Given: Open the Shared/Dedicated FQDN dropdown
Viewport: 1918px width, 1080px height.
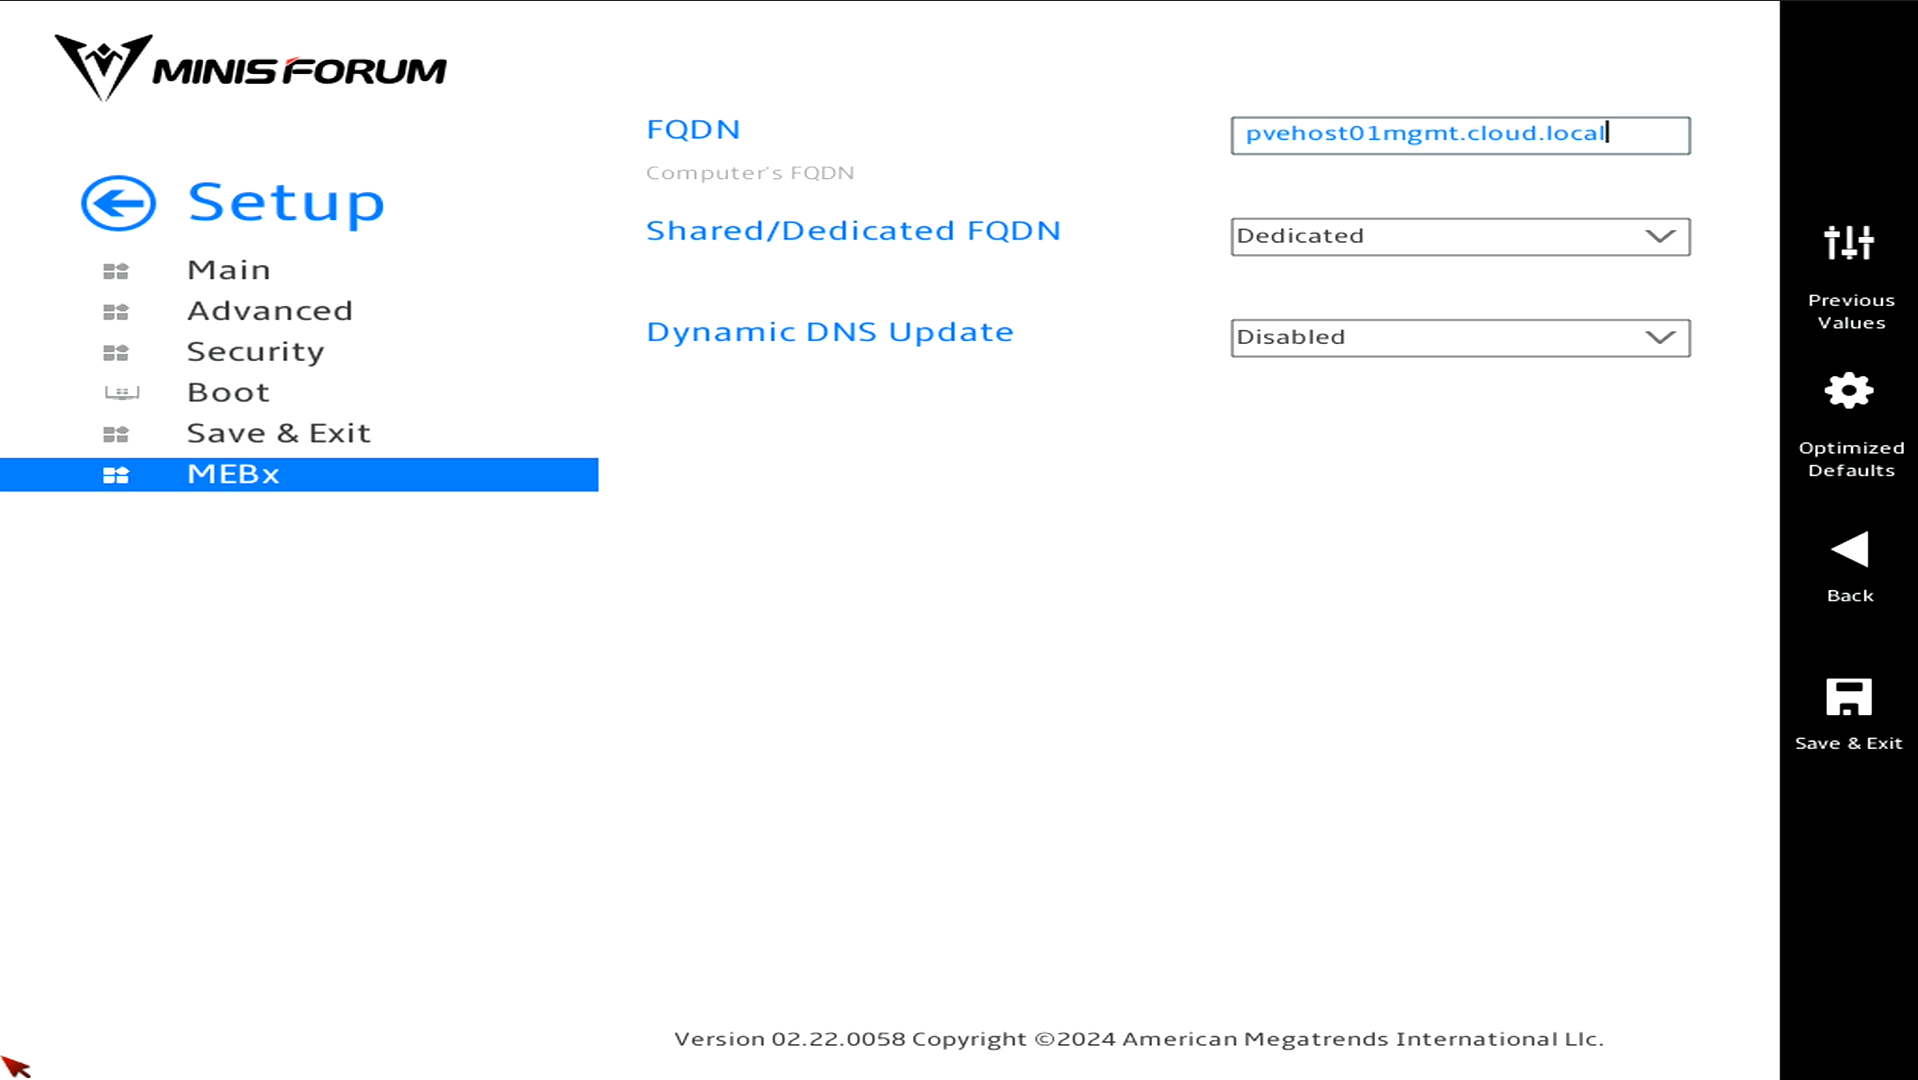Looking at the screenshot, I should [x=1458, y=236].
